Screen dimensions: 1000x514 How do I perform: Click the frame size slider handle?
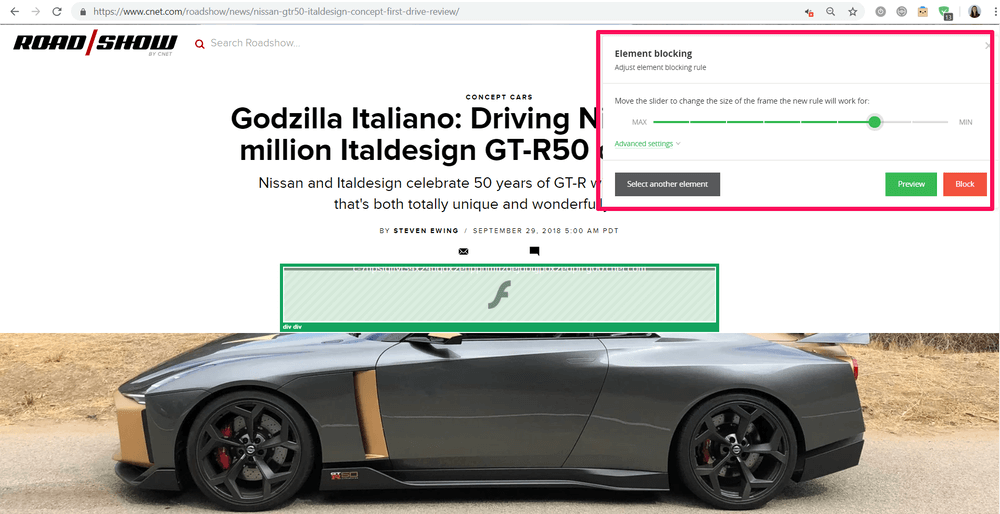tap(875, 122)
